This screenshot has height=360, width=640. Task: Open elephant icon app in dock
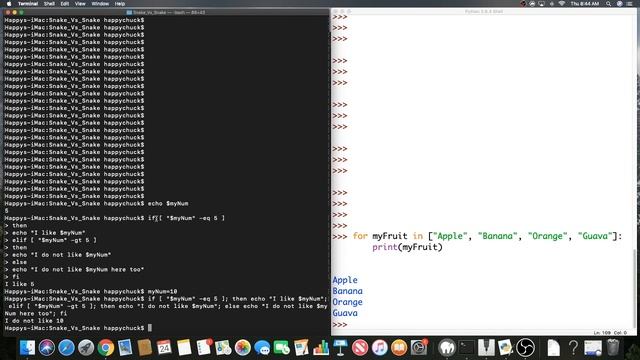447,348
